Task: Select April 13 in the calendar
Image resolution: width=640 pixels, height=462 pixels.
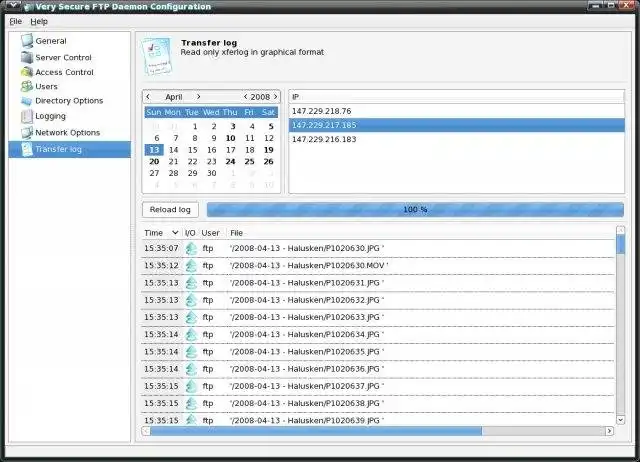Action: click(x=154, y=150)
